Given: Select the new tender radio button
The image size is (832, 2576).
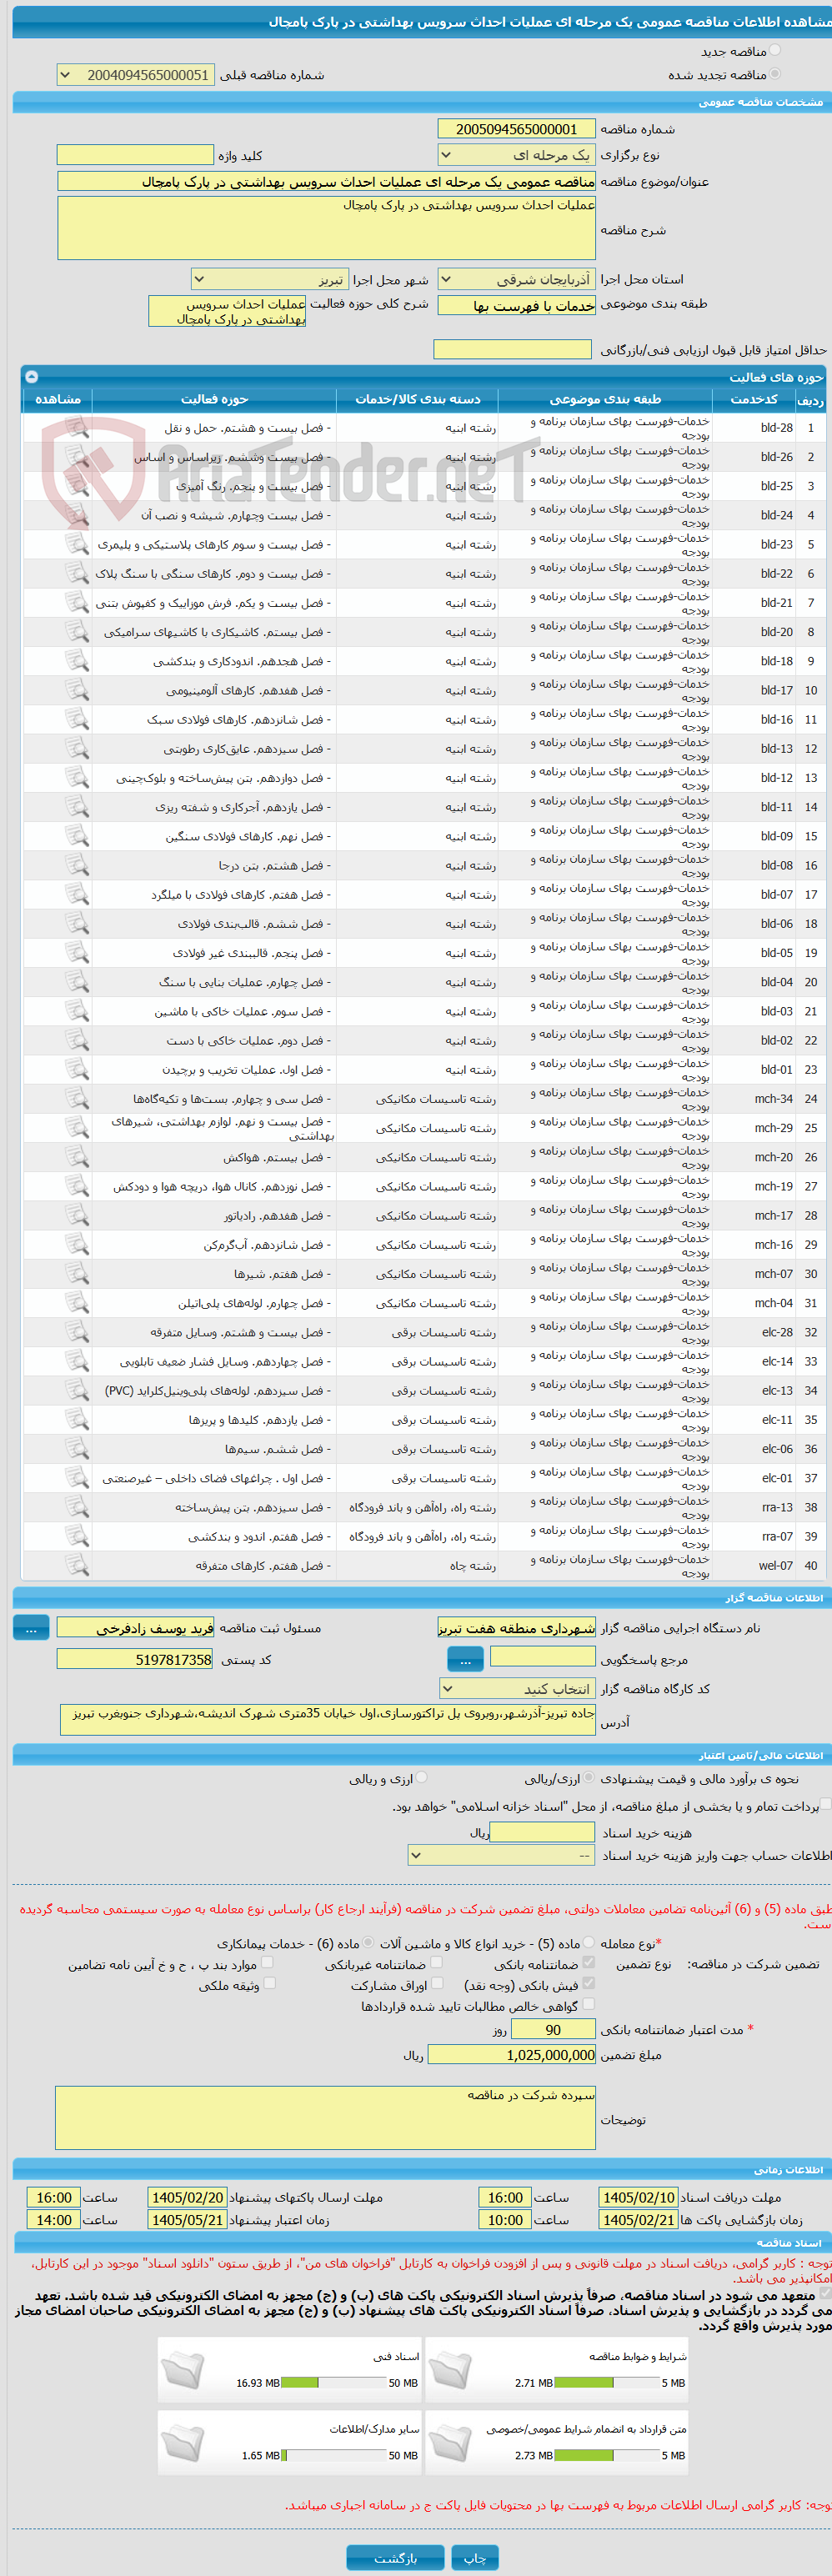Looking at the screenshot, I should point(775,50).
